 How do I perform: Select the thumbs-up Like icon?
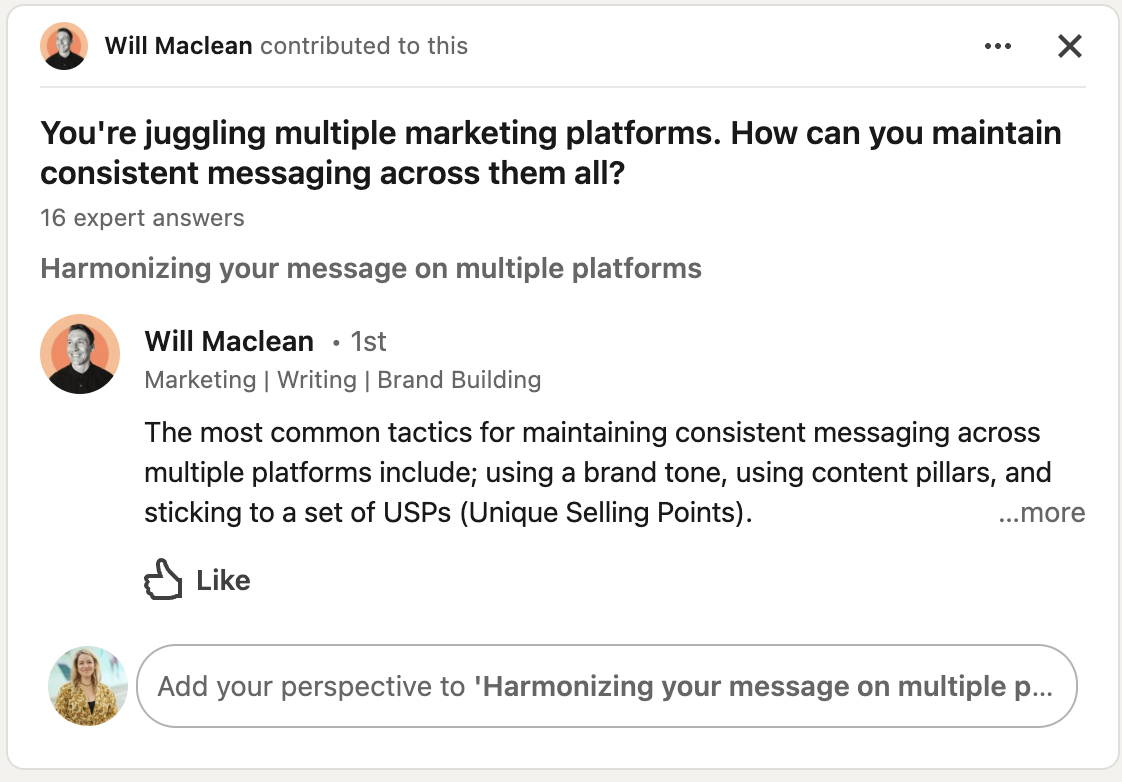(163, 578)
